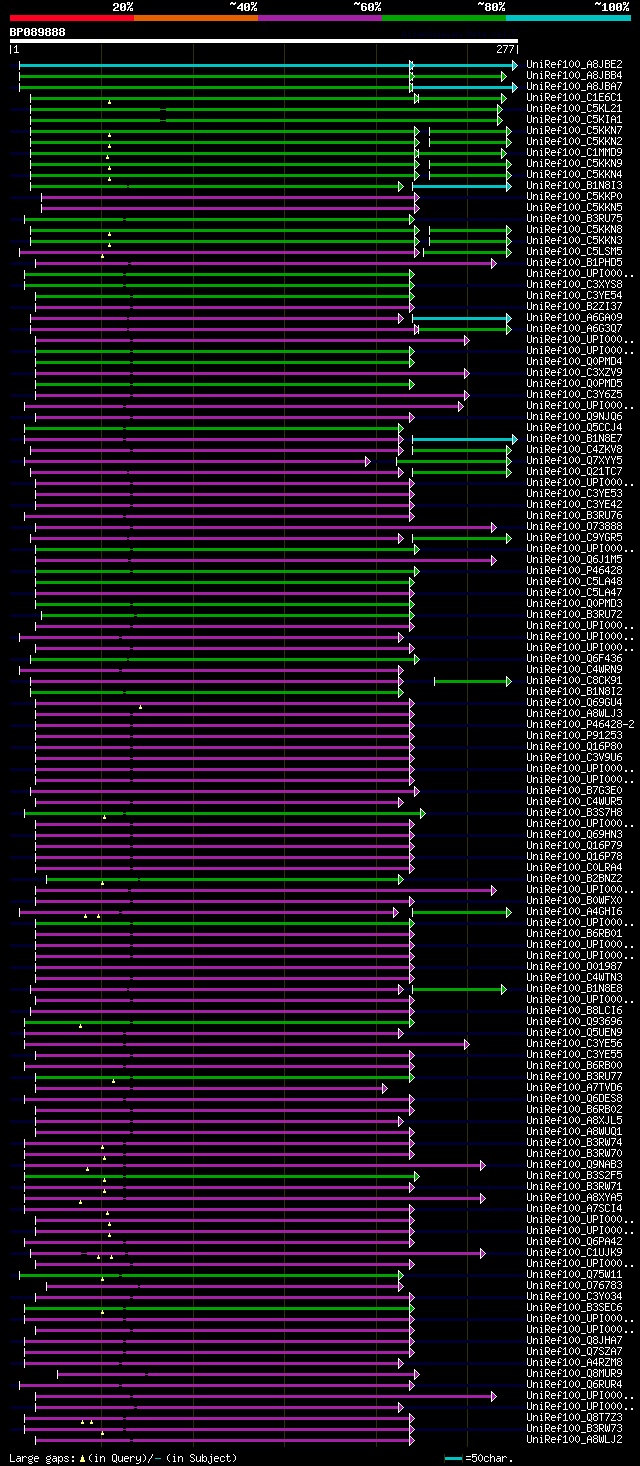Select the last hit UniRef100_A8WLJ2

click(x=574, y=1439)
